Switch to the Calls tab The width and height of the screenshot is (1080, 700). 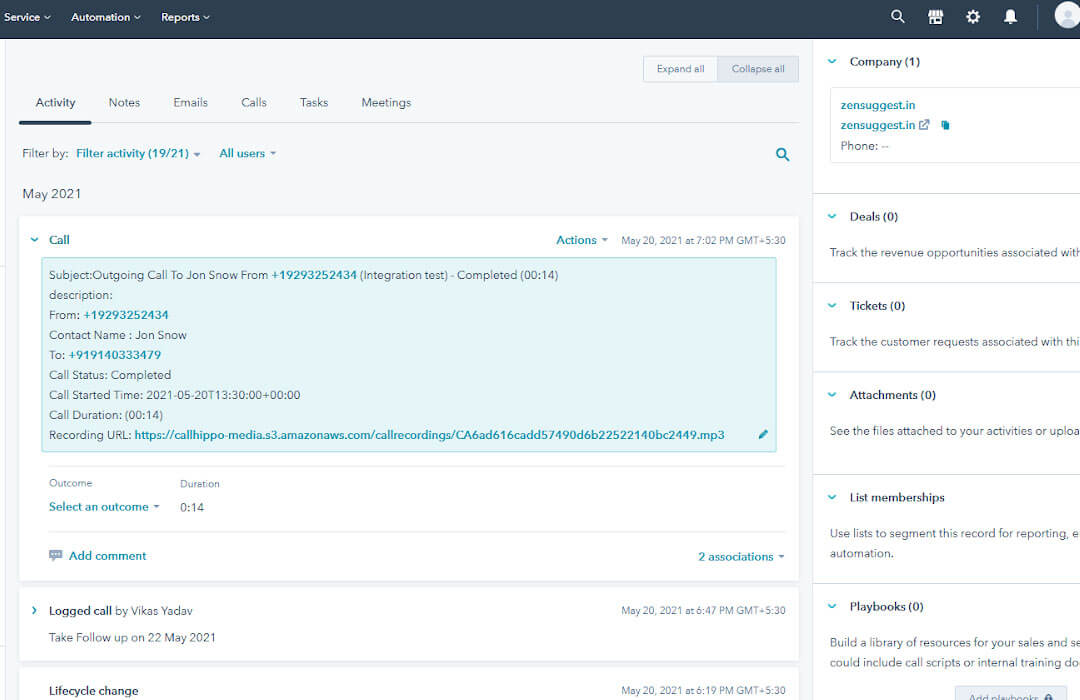coord(253,103)
